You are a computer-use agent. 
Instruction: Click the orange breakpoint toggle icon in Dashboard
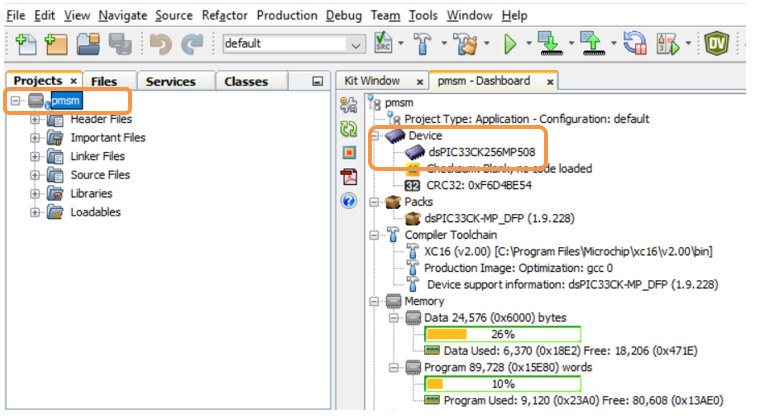coord(349,153)
